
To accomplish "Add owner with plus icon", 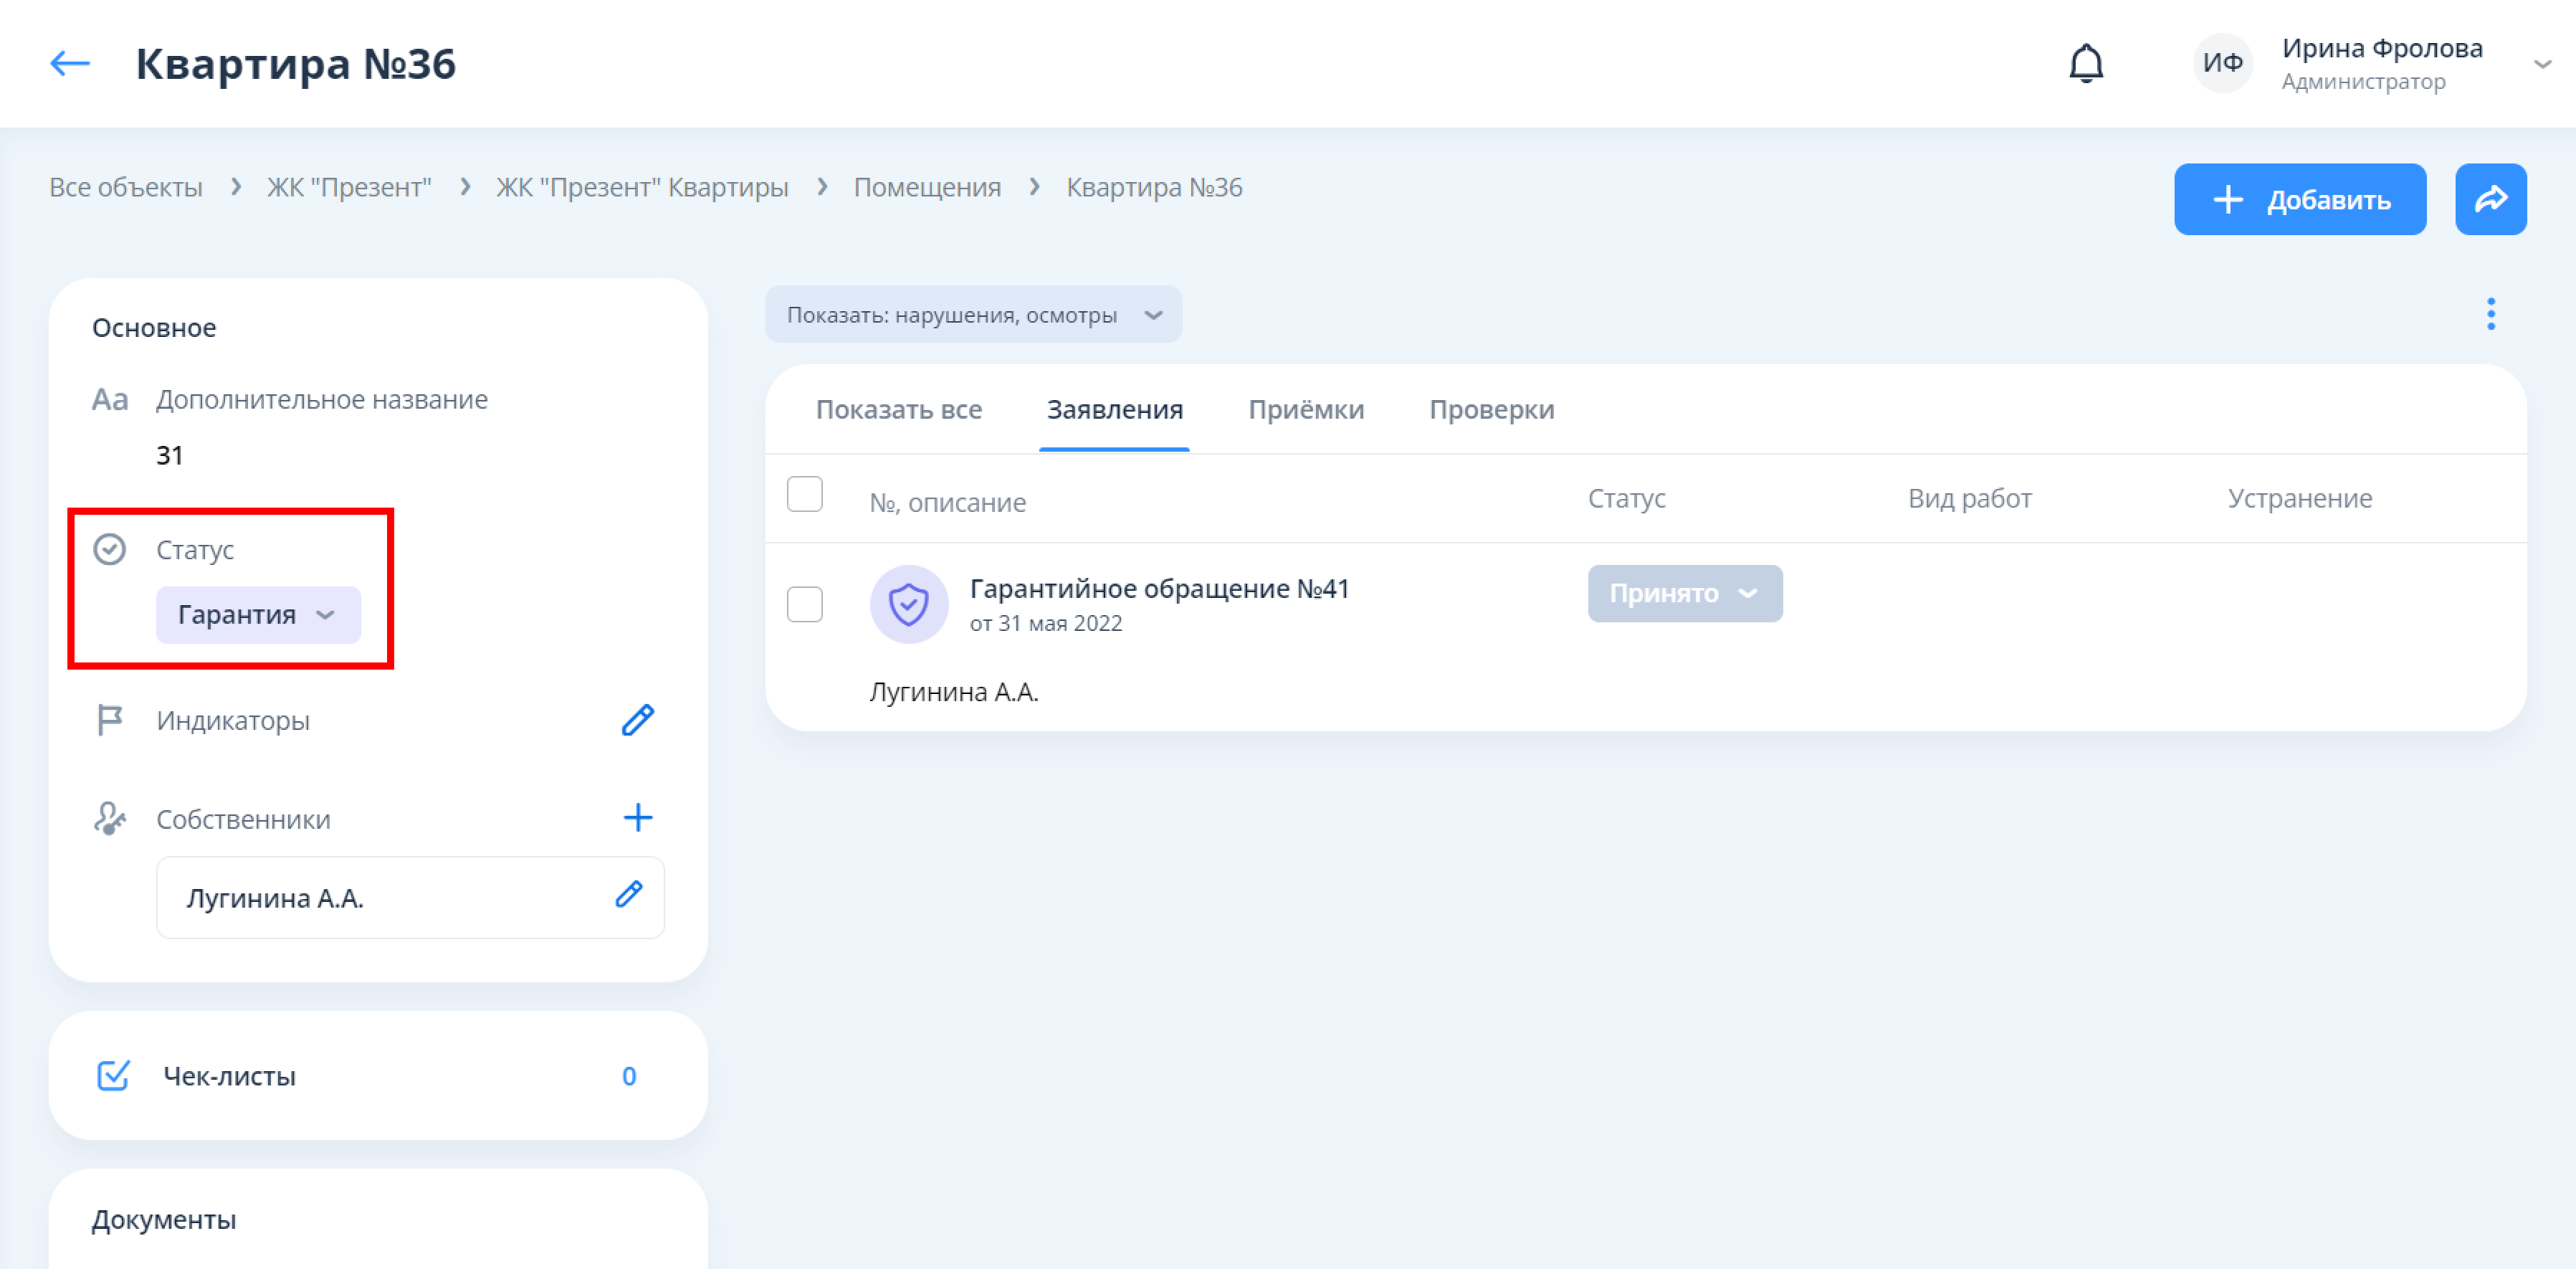I will point(637,818).
